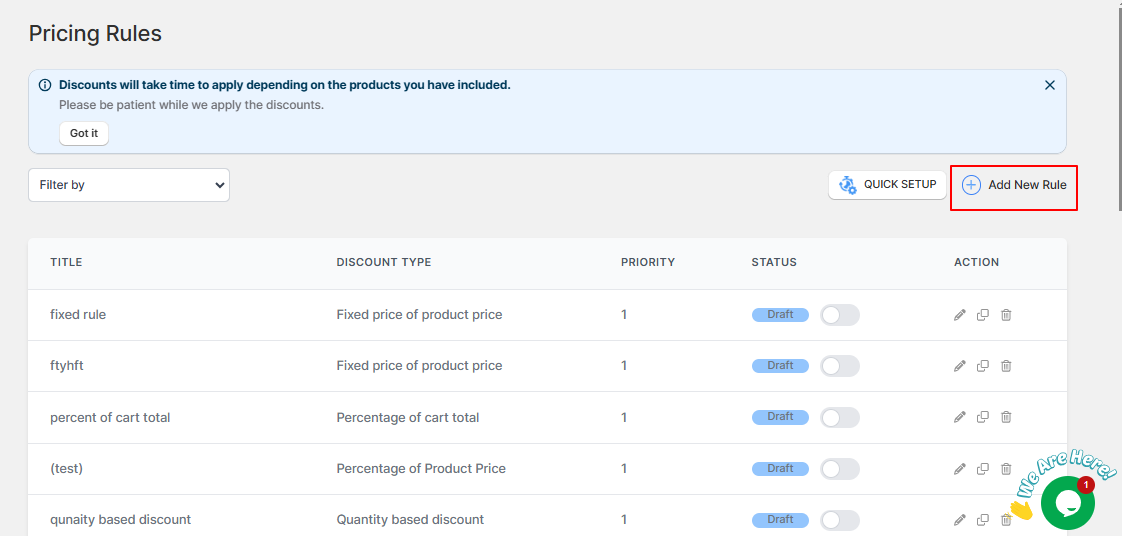Open the 'Filter by' dropdown
Screen dimensions: 1122x536
click(129, 185)
